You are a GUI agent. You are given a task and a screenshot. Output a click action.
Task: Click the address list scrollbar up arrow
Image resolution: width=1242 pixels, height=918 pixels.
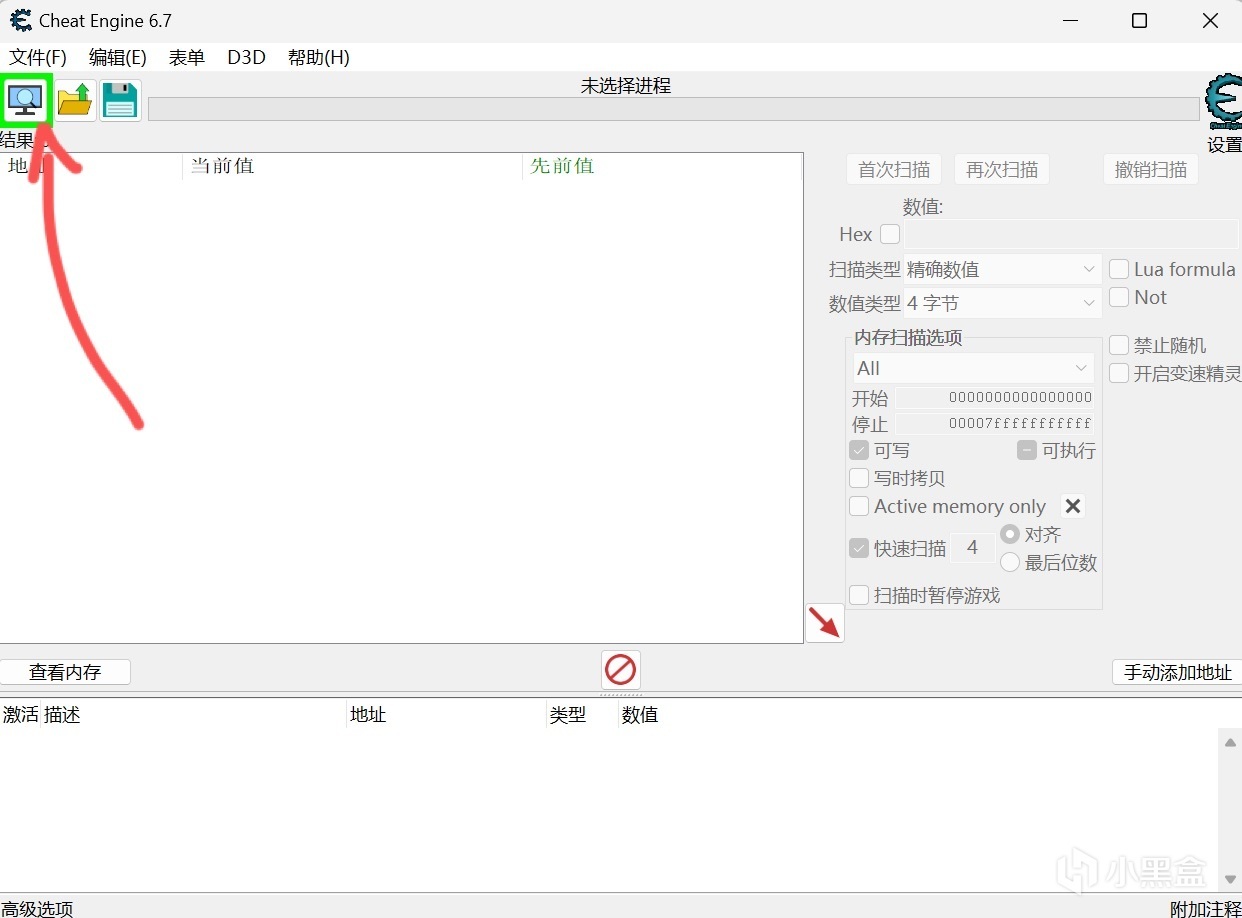click(1231, 742)
